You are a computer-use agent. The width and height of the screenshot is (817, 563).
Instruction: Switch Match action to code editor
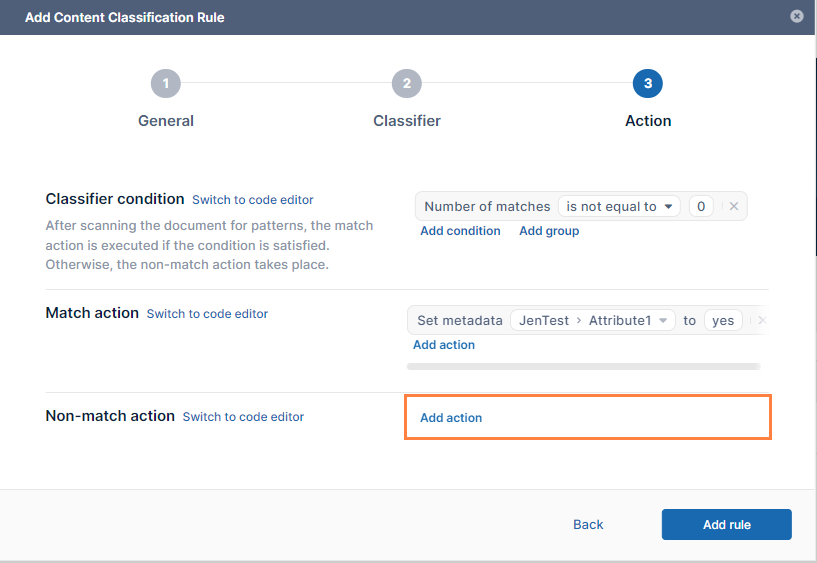coord(207,314)
